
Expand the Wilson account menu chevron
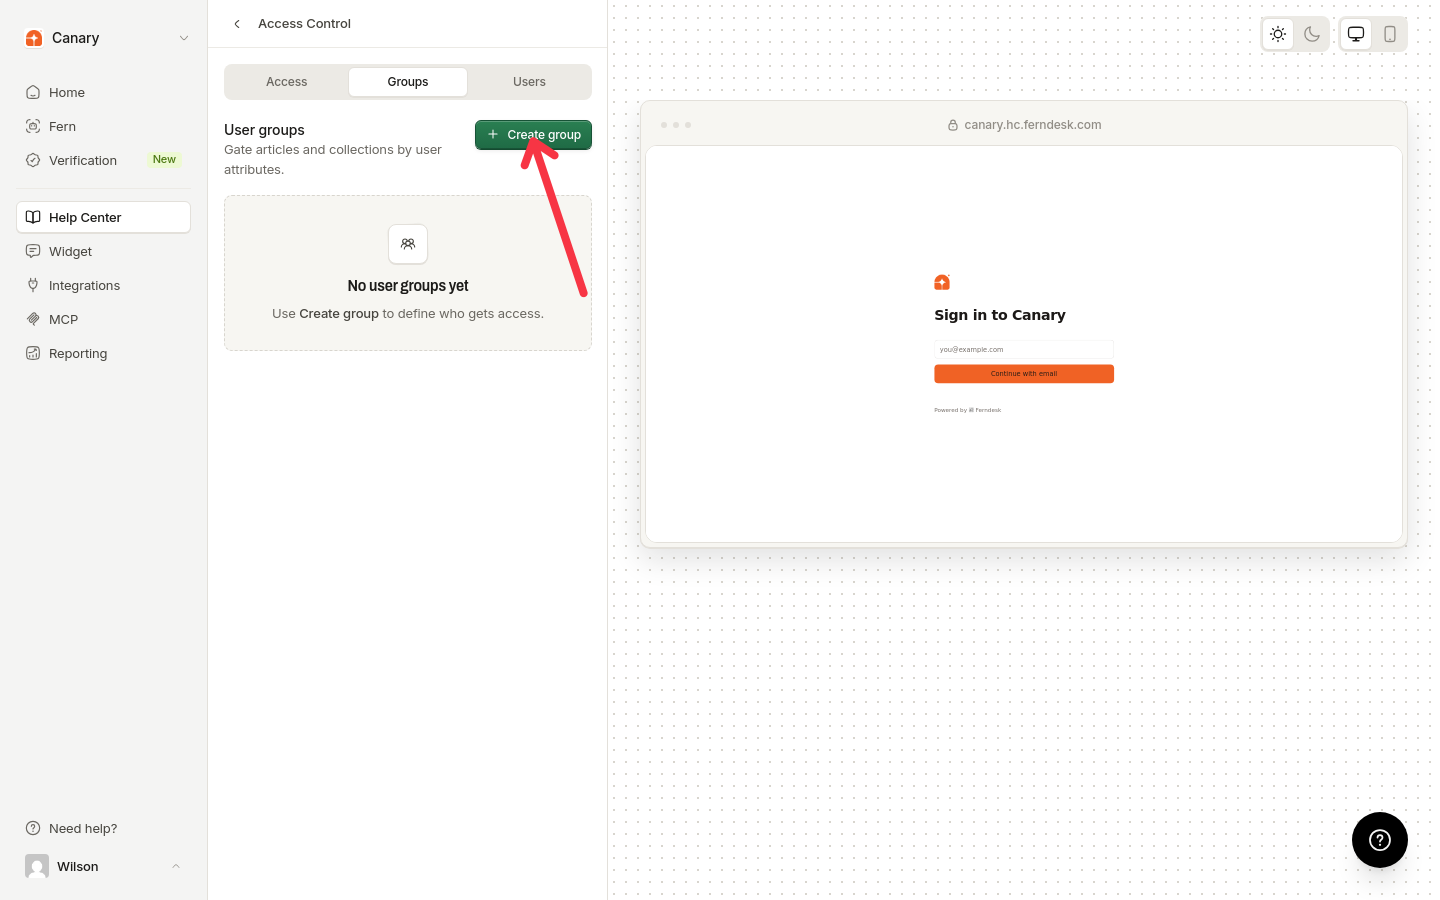click(x=176, y=866)
